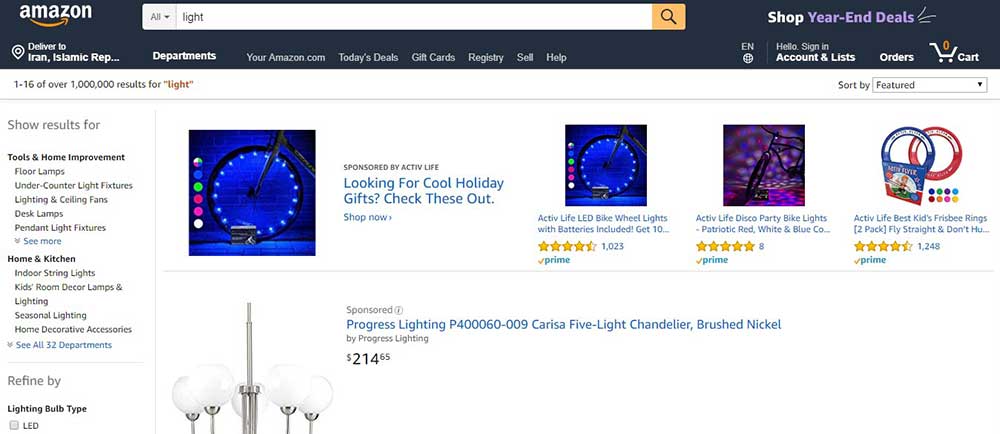This screenshot has width=1000, height=434.
Task: Click the Shop now link
Action: click(x=367, y=217)
